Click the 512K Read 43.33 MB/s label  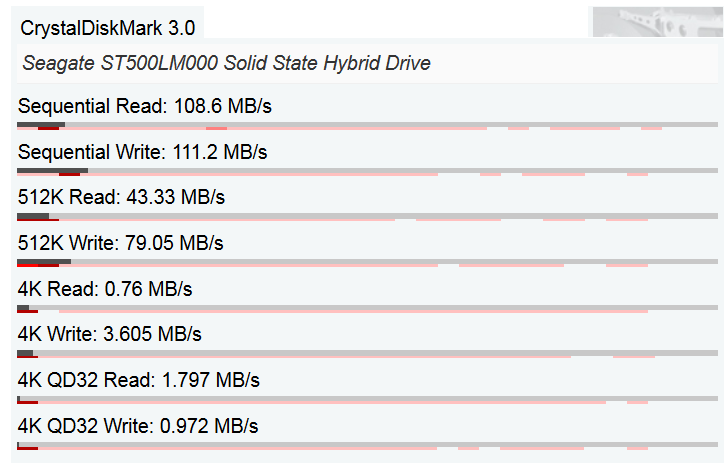tap(121, 197)
